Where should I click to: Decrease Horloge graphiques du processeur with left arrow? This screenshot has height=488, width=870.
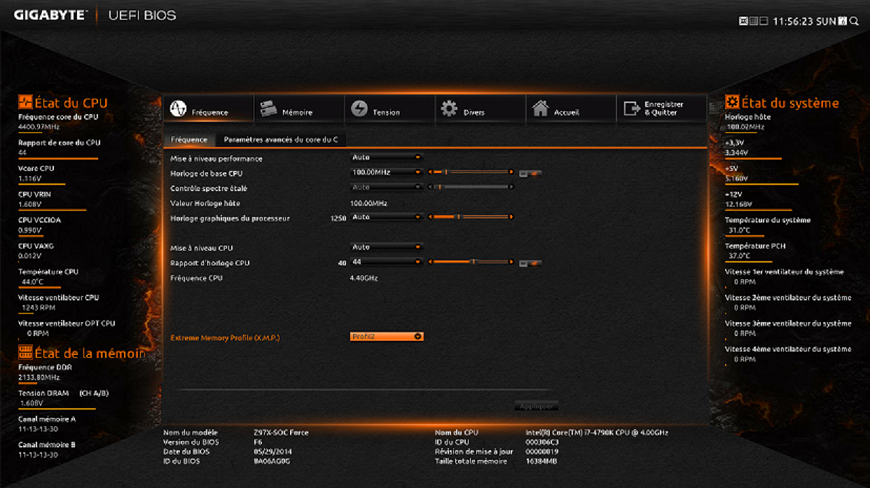pyautogui.click(x=430, y=217)
